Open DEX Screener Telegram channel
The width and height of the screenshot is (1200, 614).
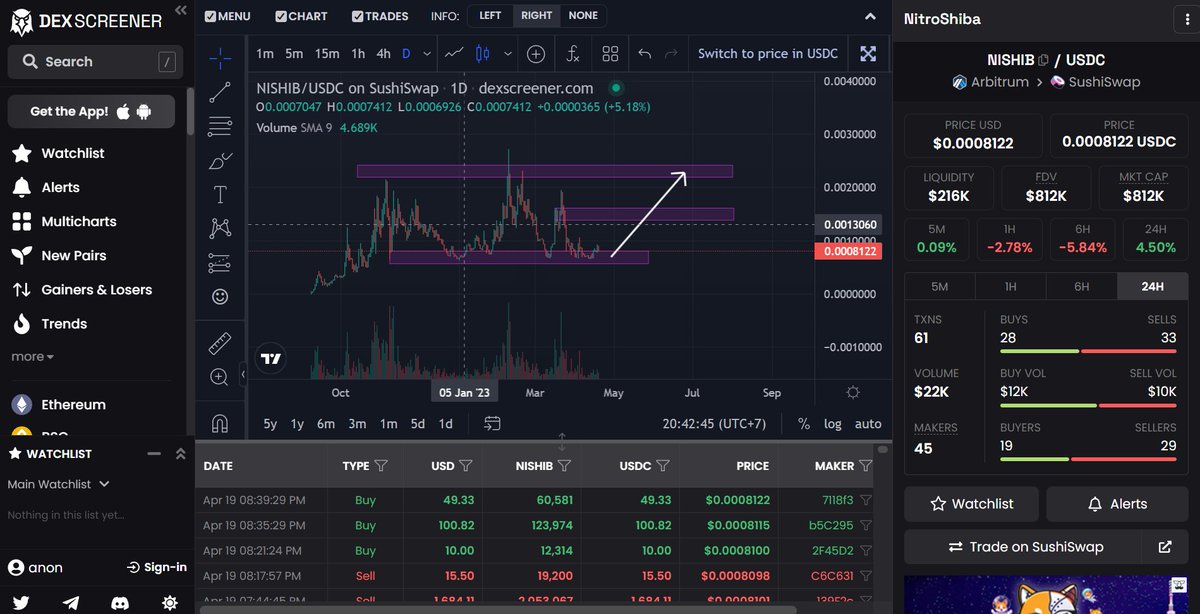71,603
